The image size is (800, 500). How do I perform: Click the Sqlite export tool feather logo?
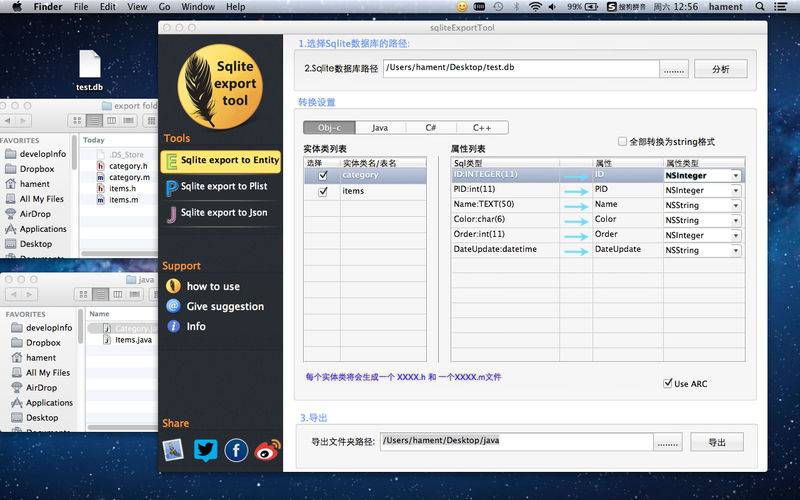coord(220,87)
